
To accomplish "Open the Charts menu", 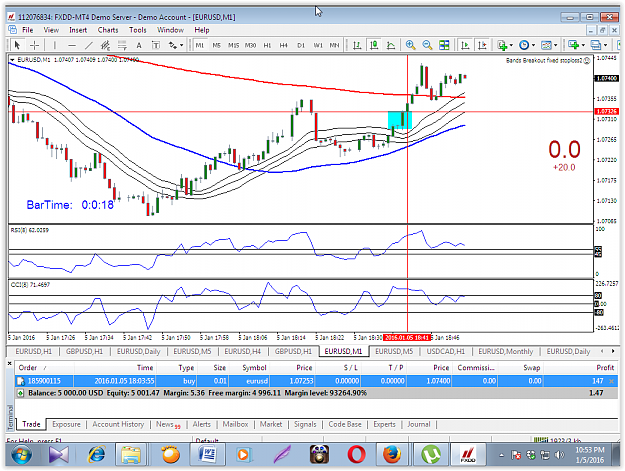I will [108, 30].
